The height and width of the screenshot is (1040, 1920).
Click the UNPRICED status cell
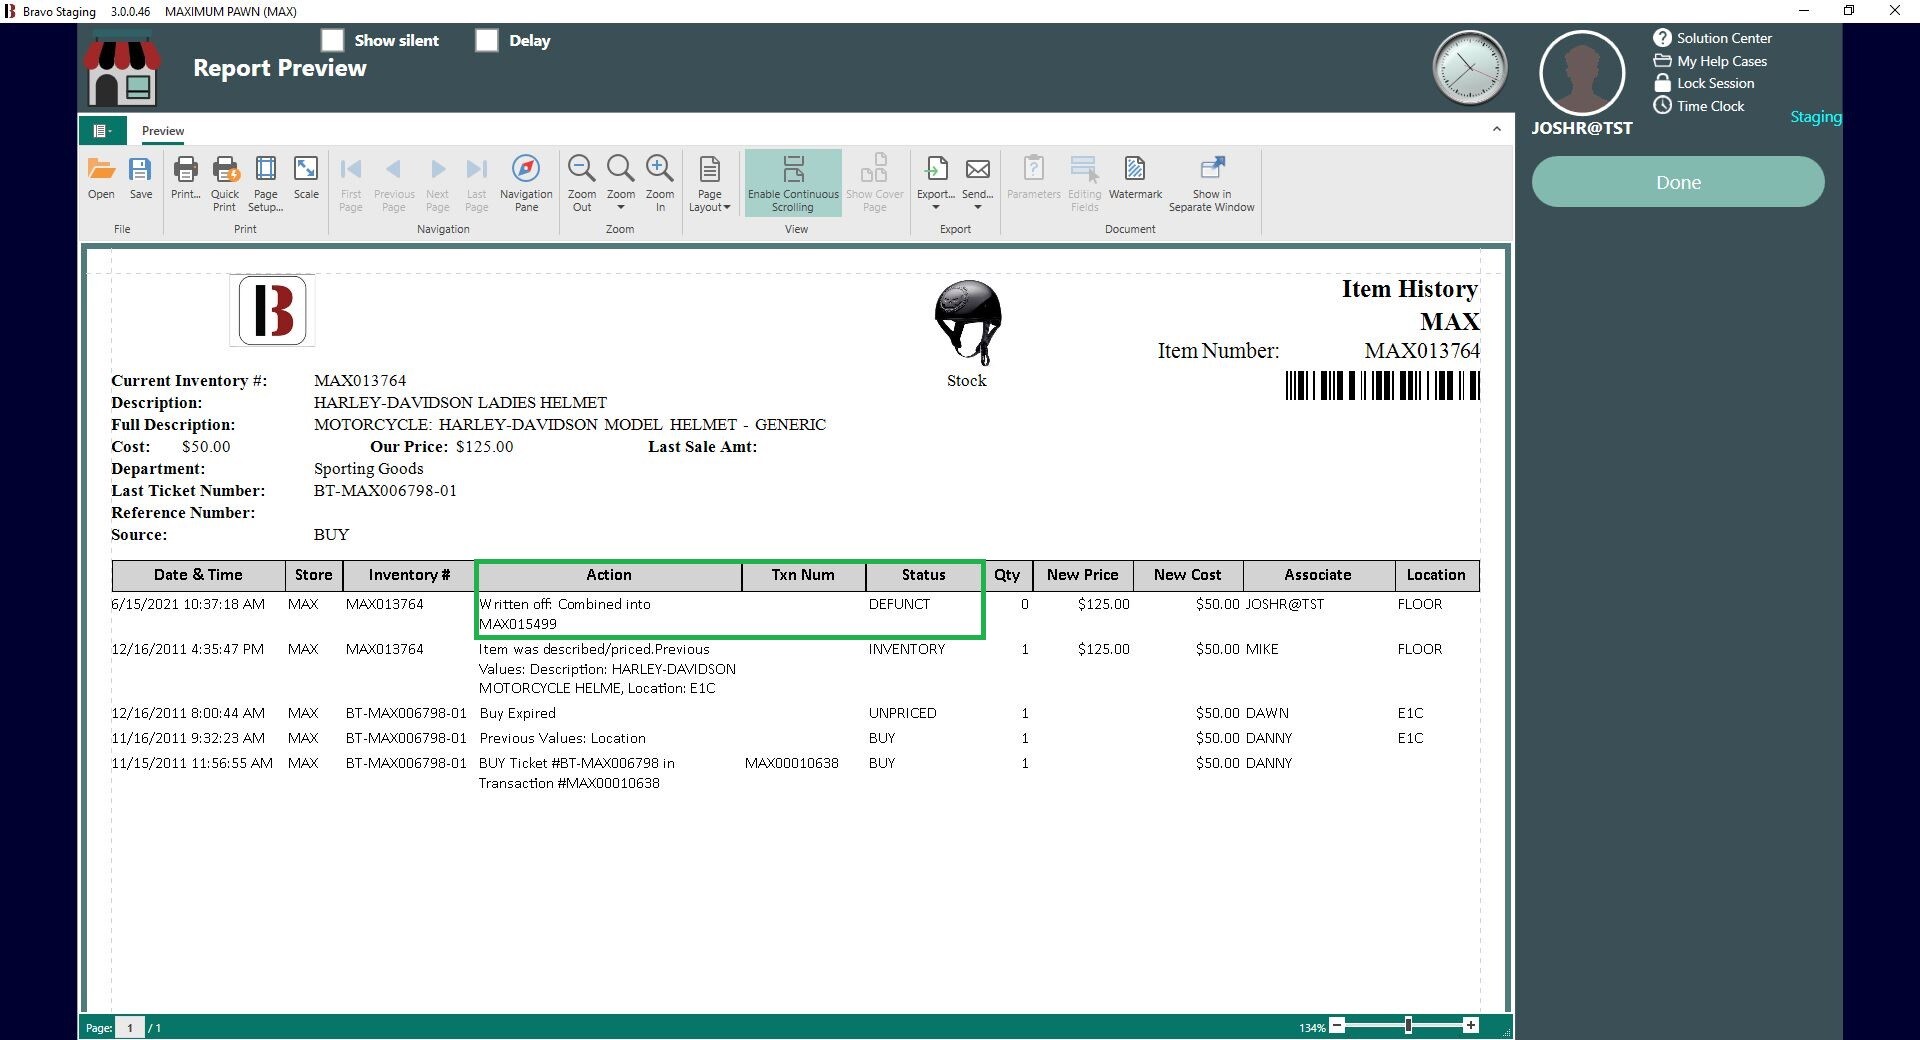[x=903, y=713]
